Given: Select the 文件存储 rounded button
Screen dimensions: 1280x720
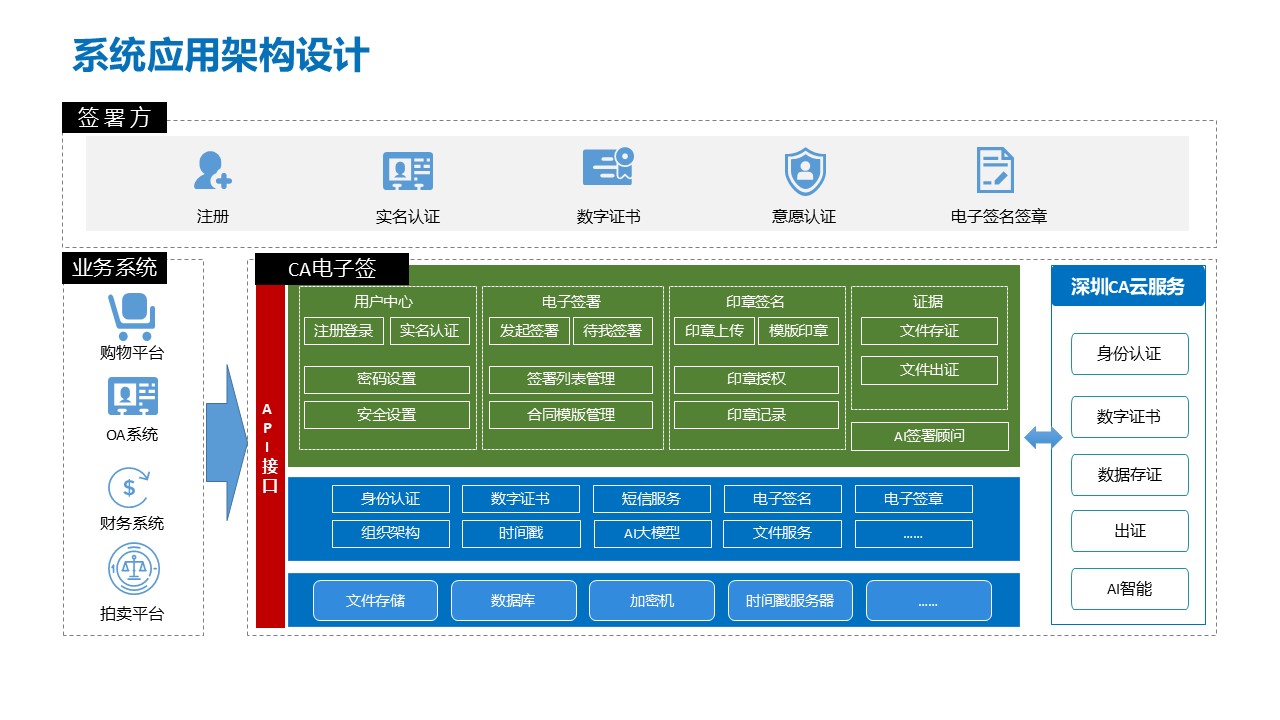Looking at the screenshot, I should pyautogui.click(x=375, y=601).
